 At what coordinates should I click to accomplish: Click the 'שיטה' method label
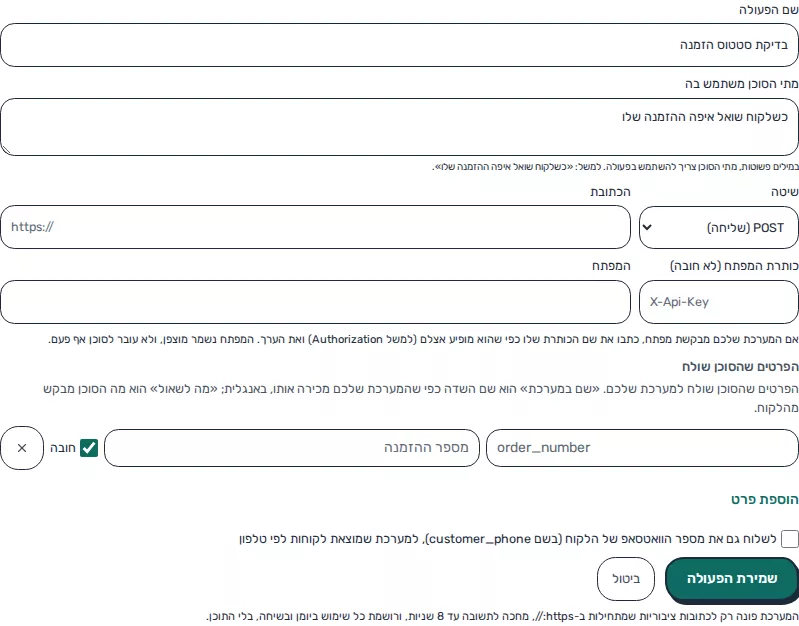tap(785, 192)
